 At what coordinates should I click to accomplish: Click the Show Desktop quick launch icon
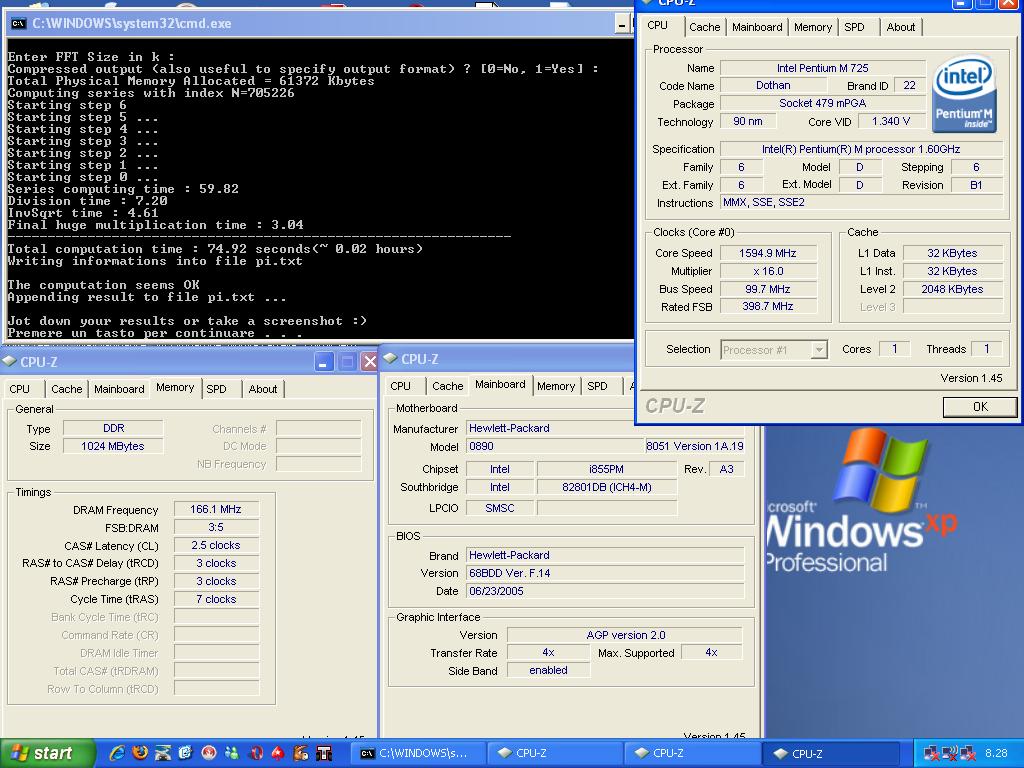pyautogui.click(x=163, y=753)
